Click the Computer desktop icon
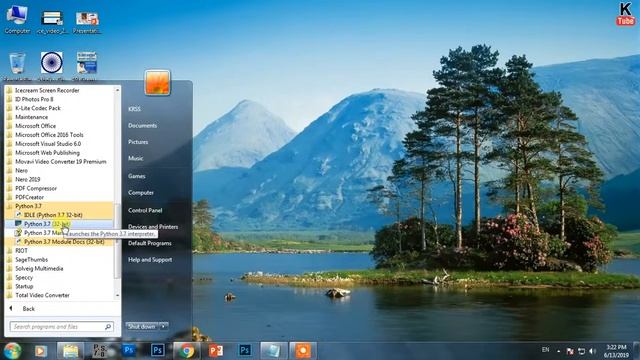 point(17,20)
